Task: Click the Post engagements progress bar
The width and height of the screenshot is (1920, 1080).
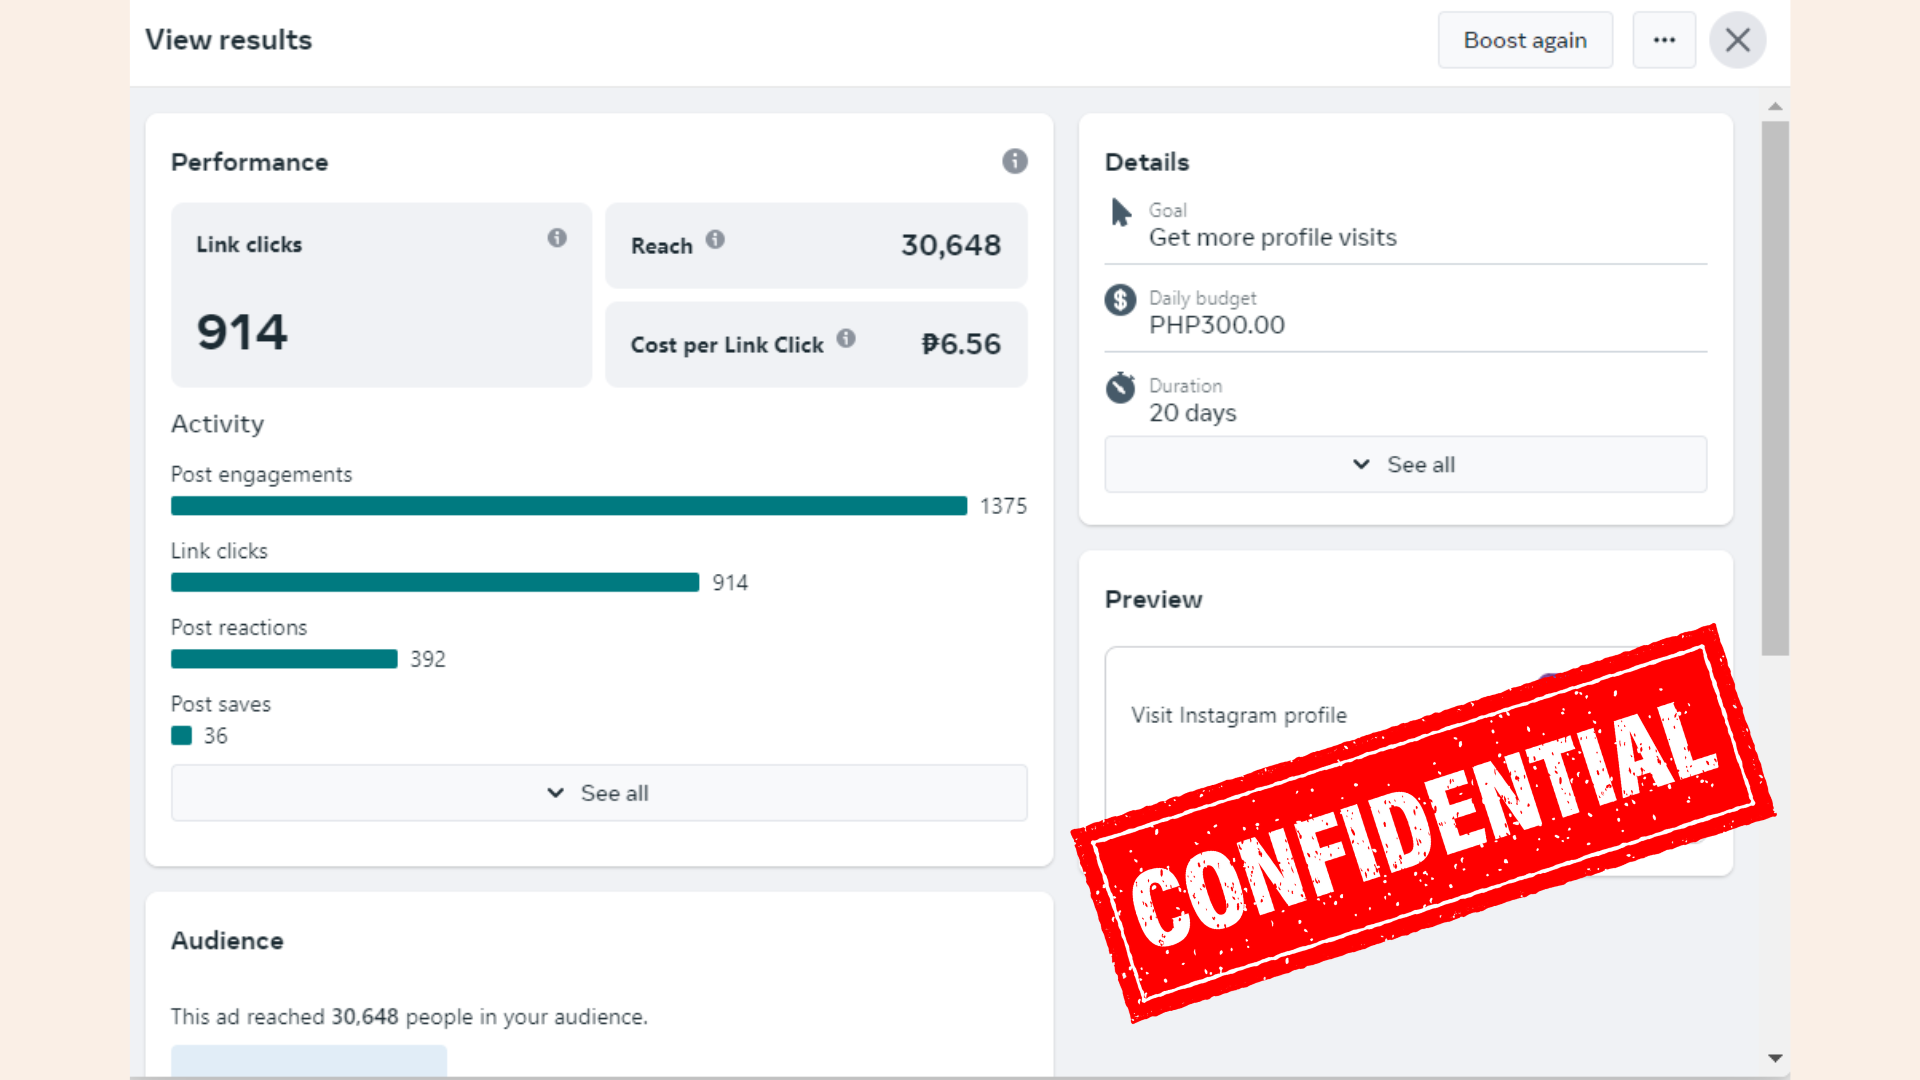Action: (x=568, y=506)
